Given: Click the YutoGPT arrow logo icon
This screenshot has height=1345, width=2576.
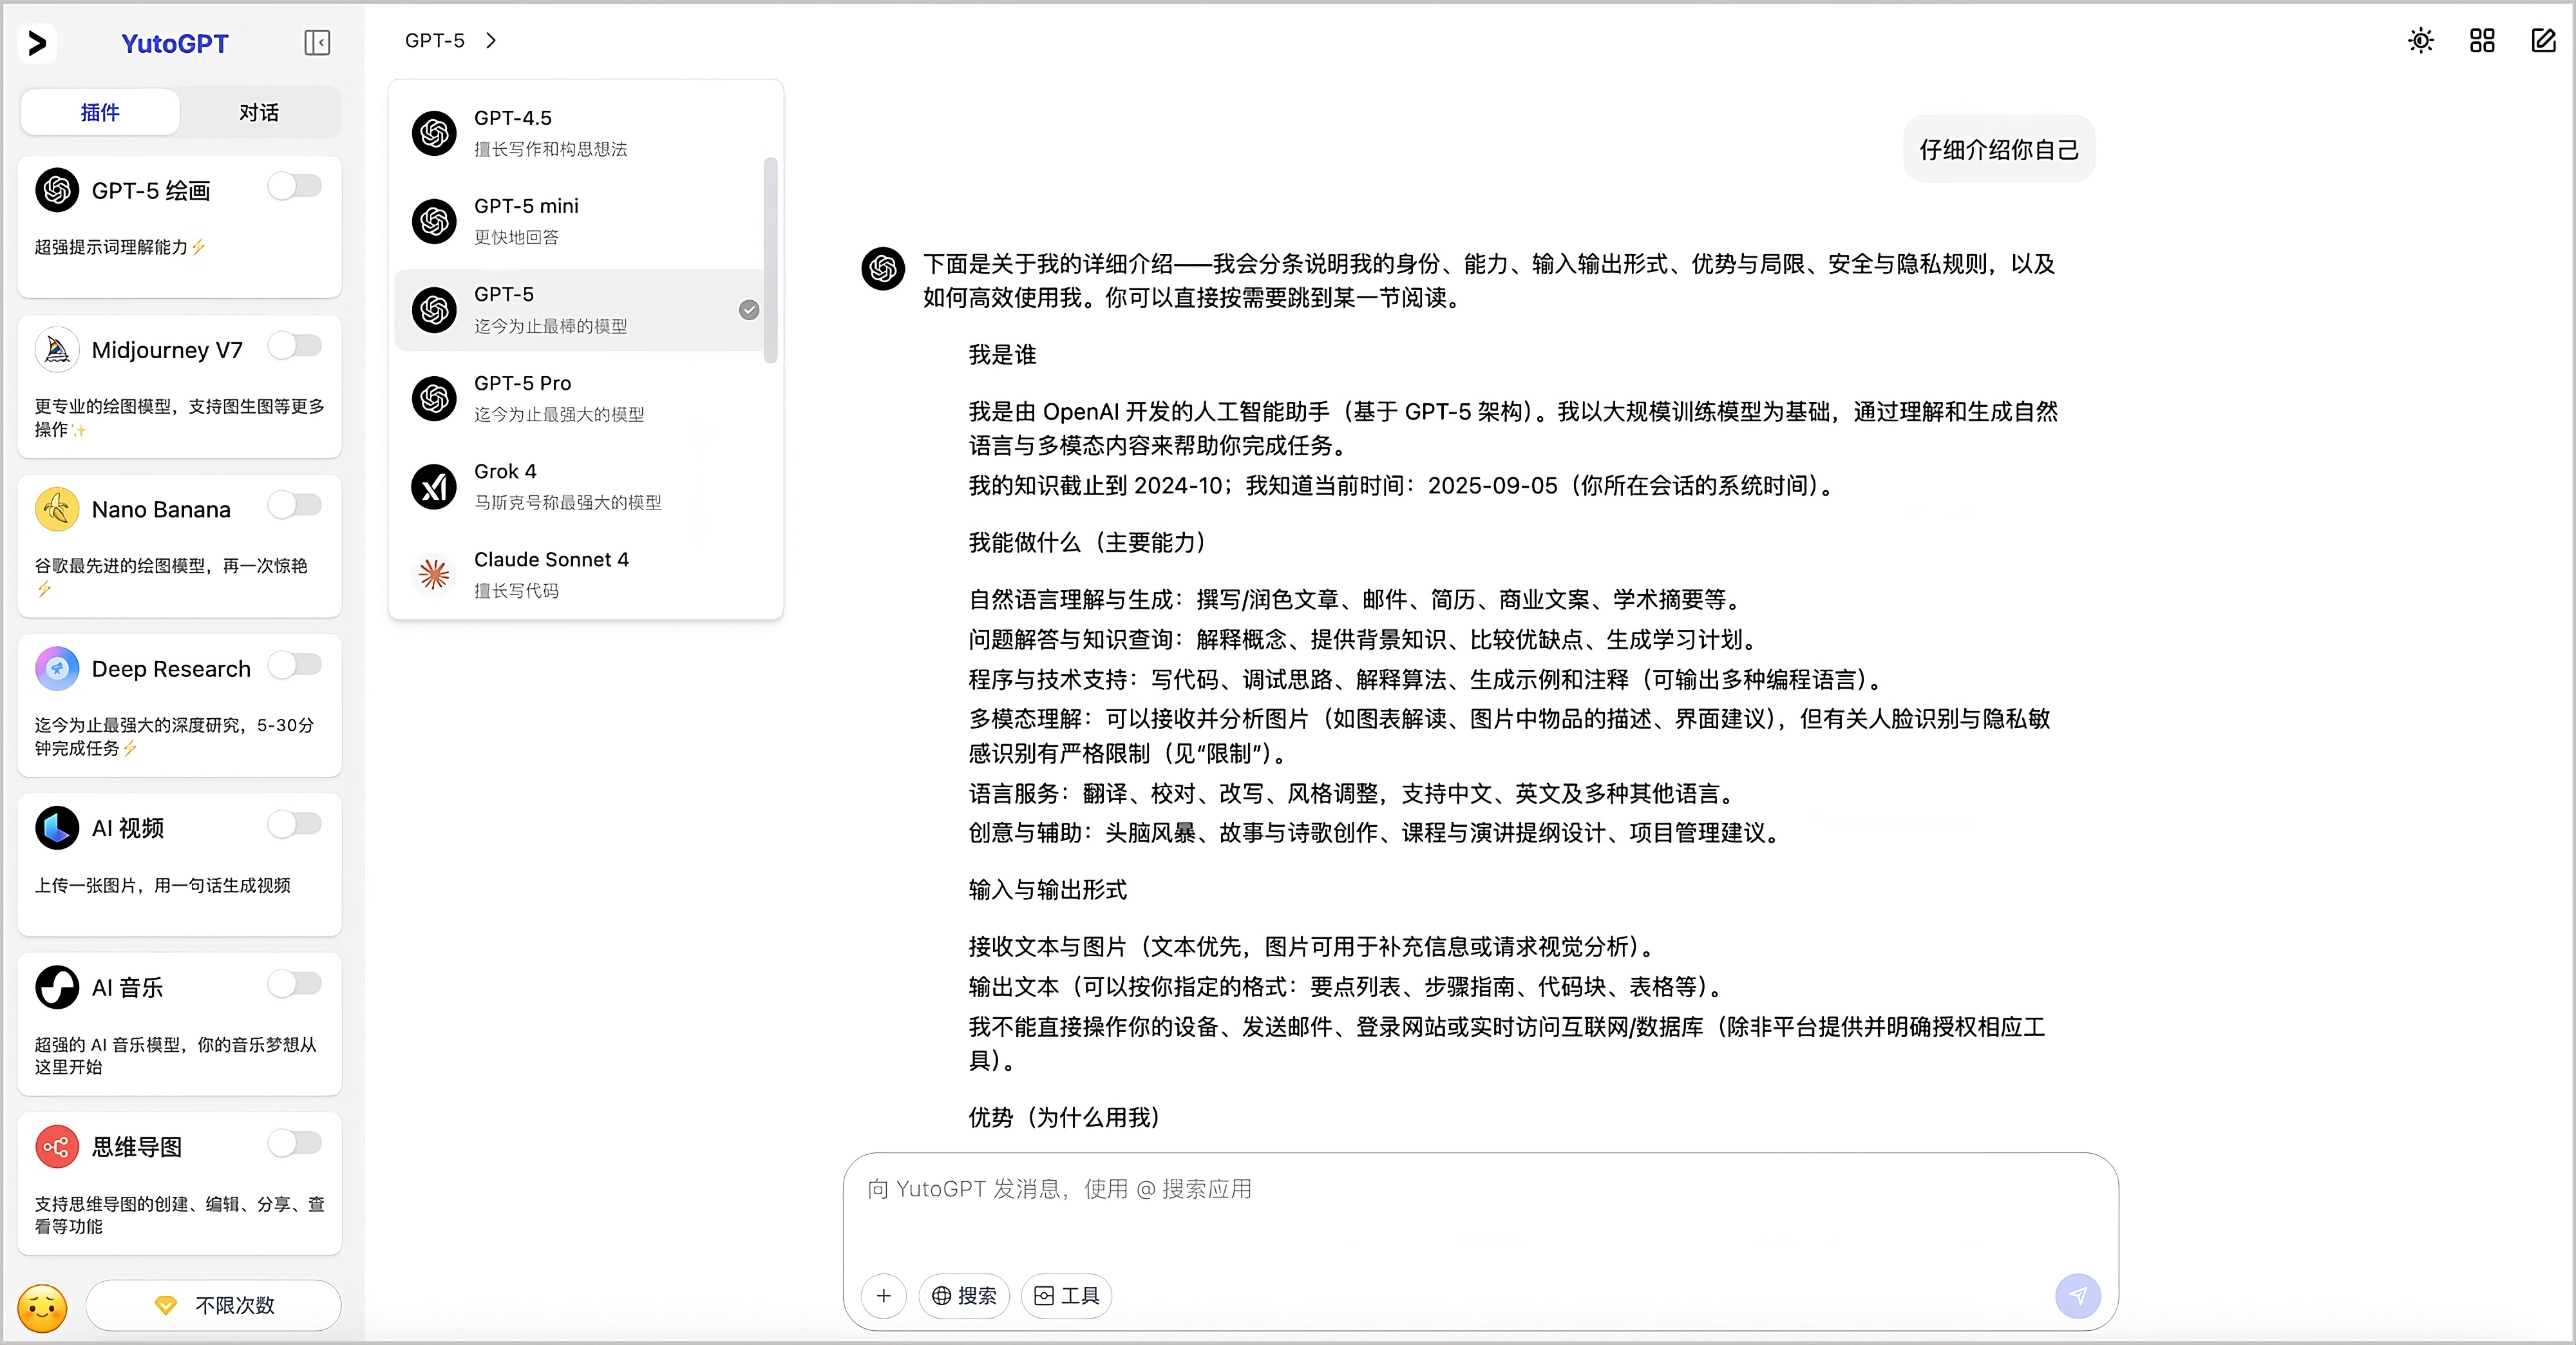Looking at the screenshot, I should [x=38, y=43].
